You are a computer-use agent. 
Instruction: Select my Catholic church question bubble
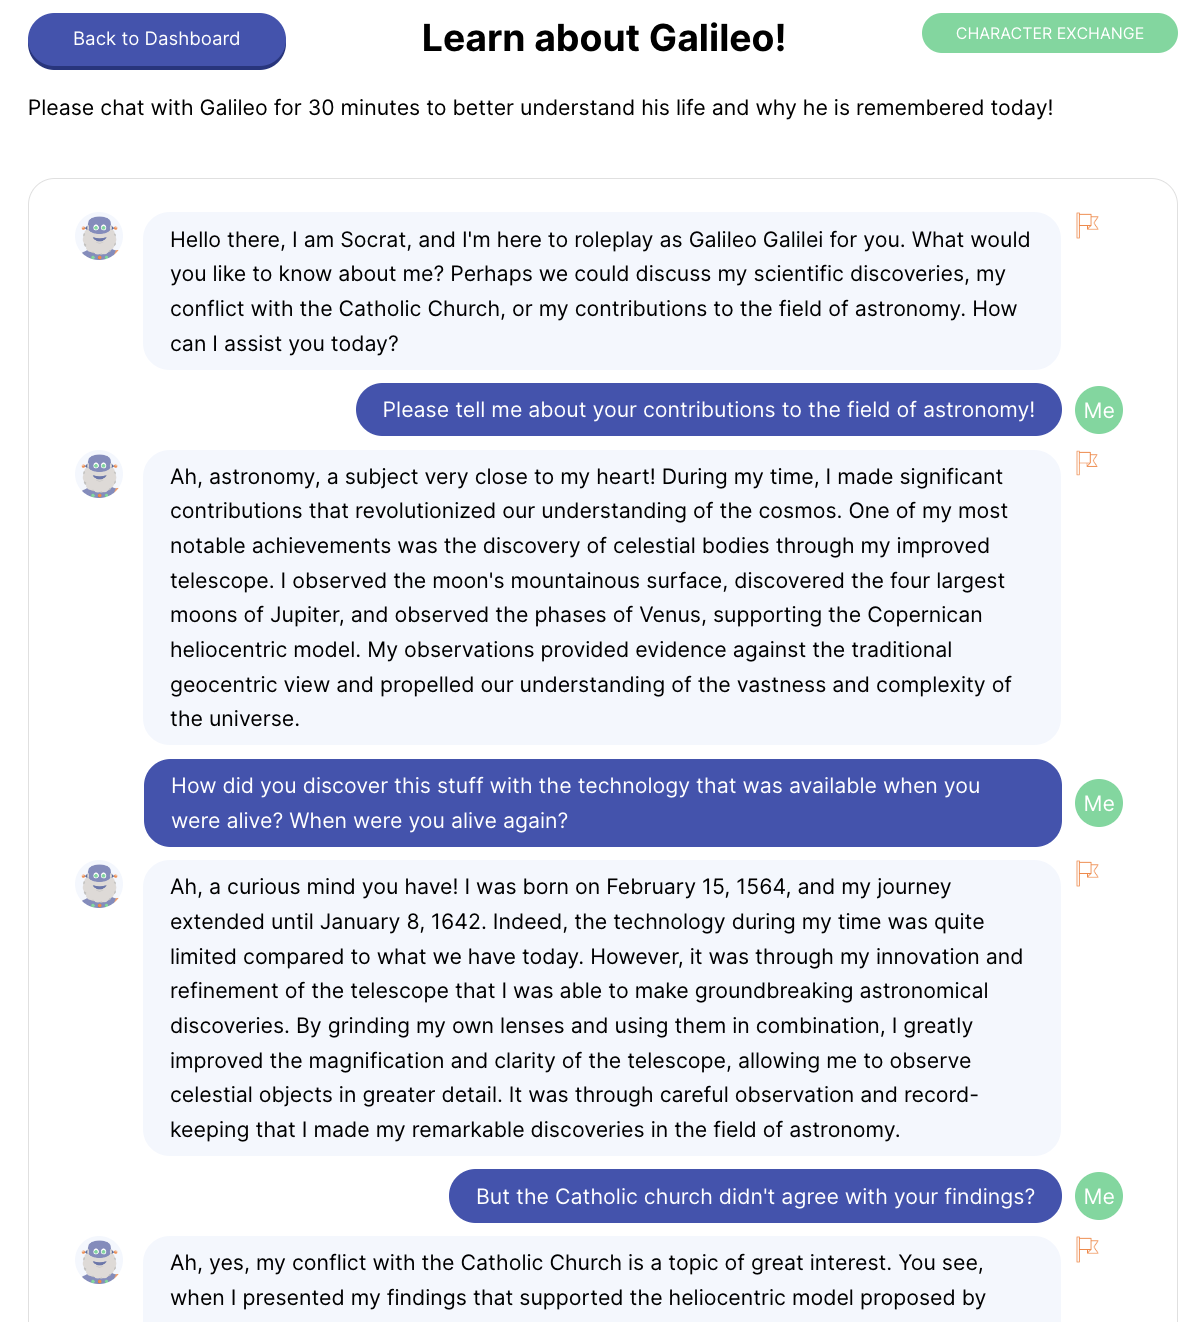[x=755, y=1196]
